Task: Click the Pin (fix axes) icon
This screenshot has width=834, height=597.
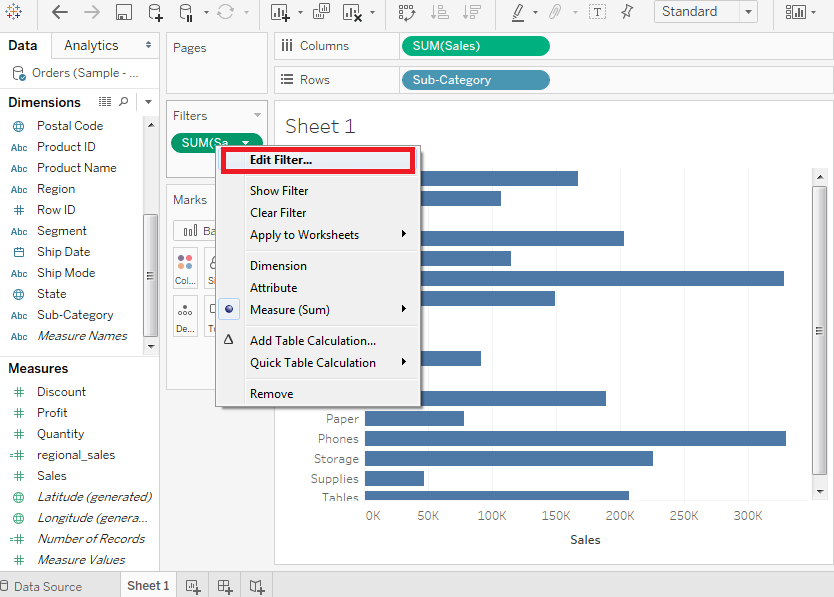Action: pyautogui.click(x=628, y=12)
